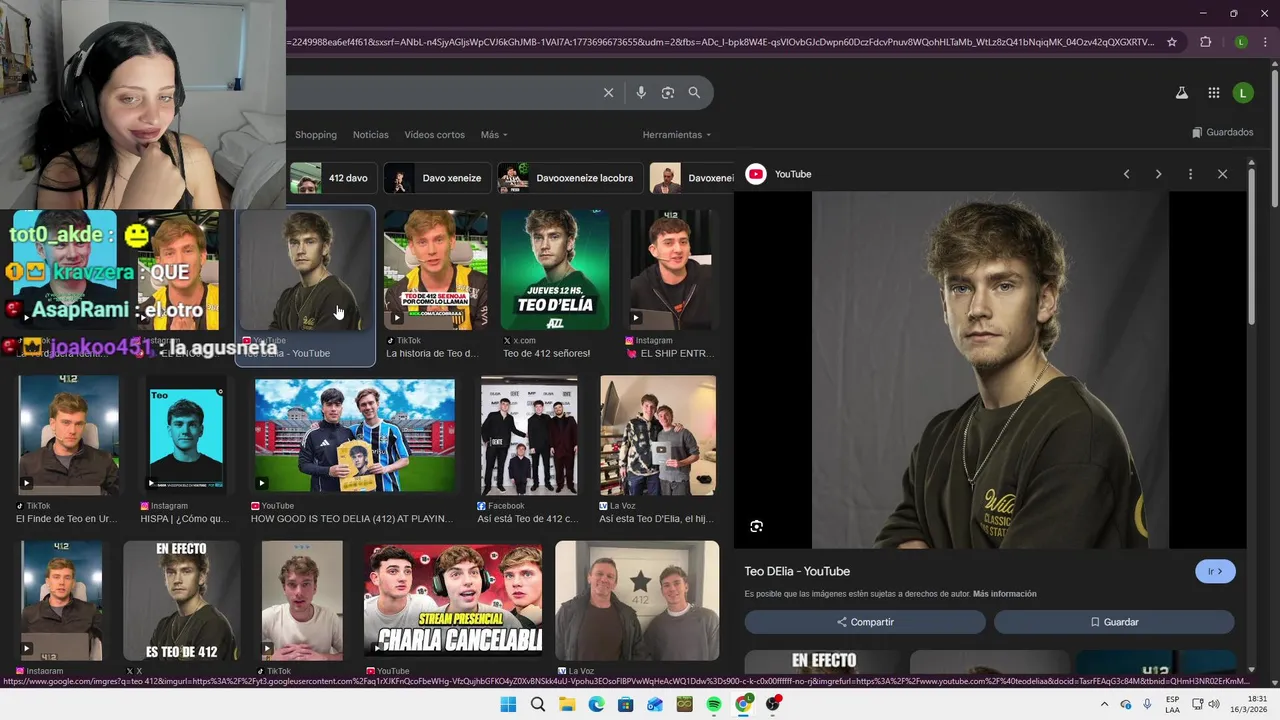Viewport: 1280px width, 720px height.
Task: Open YouTube source icon in preview header
Action: [x=756, y=174]
